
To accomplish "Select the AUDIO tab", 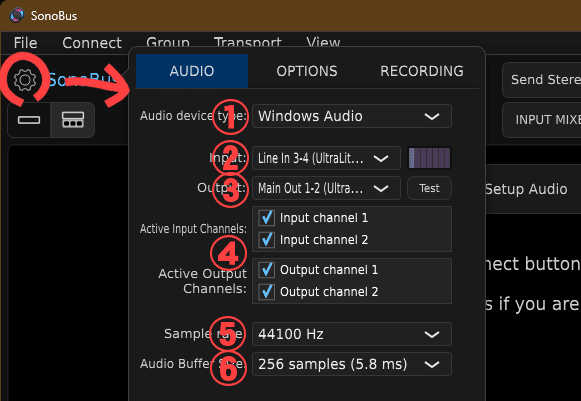I will (x=192, y=71).
